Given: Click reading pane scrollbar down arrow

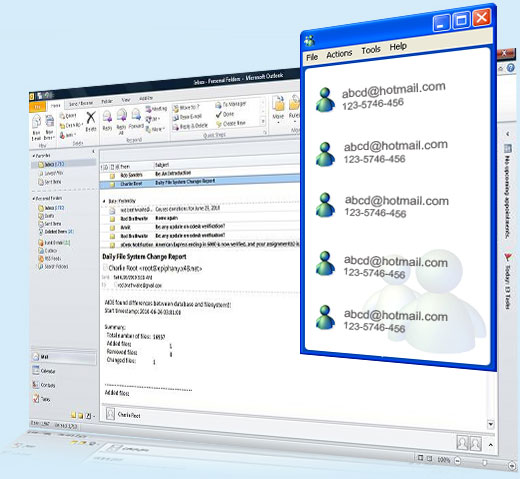Looking at the screenshot, I should [490, 424].
